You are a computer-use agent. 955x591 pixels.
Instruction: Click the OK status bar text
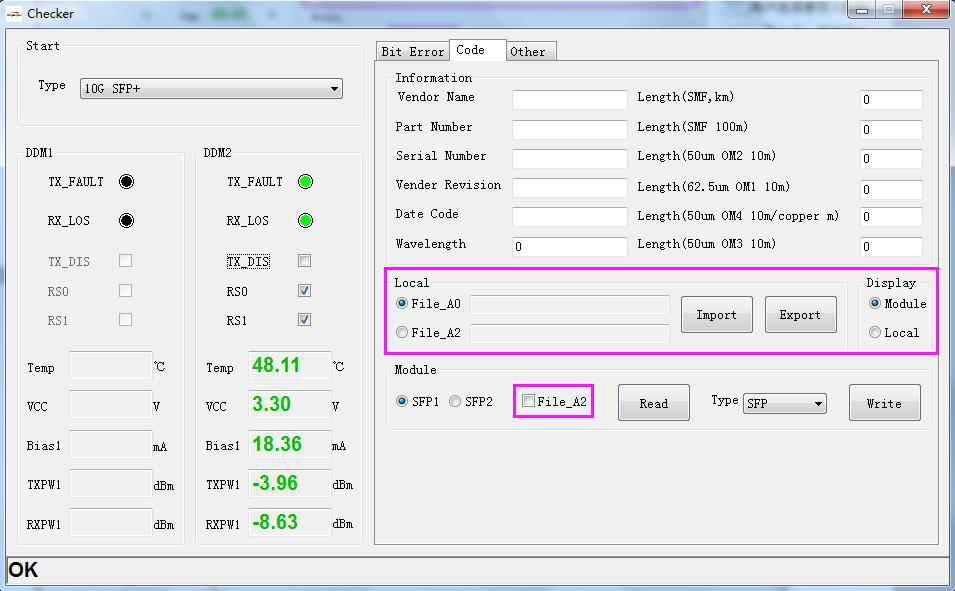click(23, 570)
